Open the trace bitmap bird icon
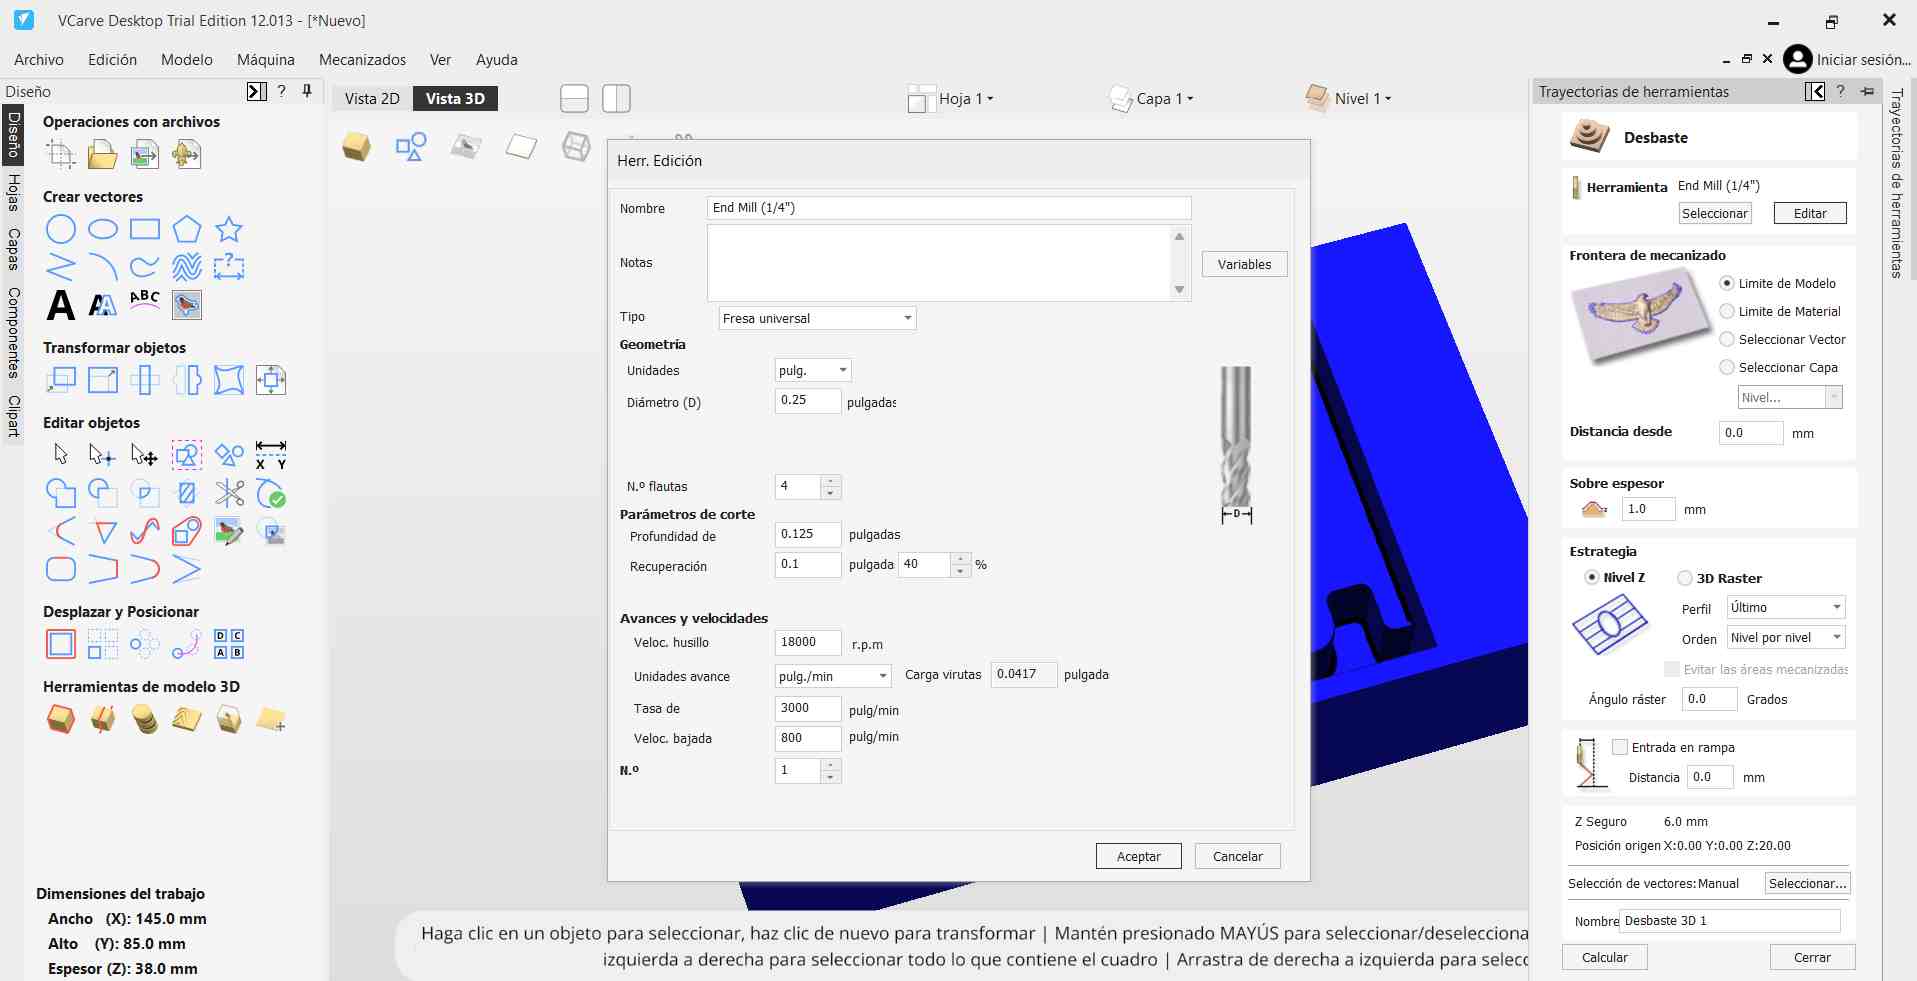 click(187, 305)
